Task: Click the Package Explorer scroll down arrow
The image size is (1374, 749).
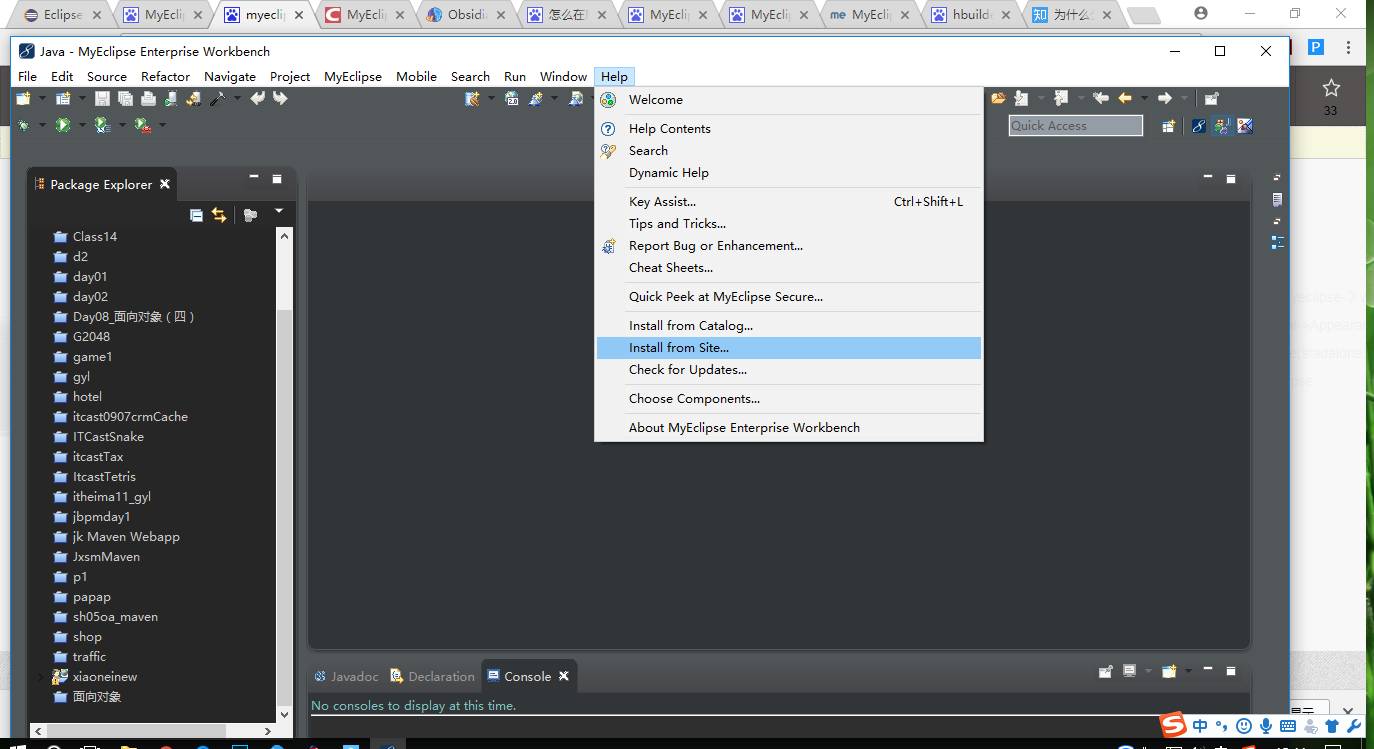Action: pos(284,715)
